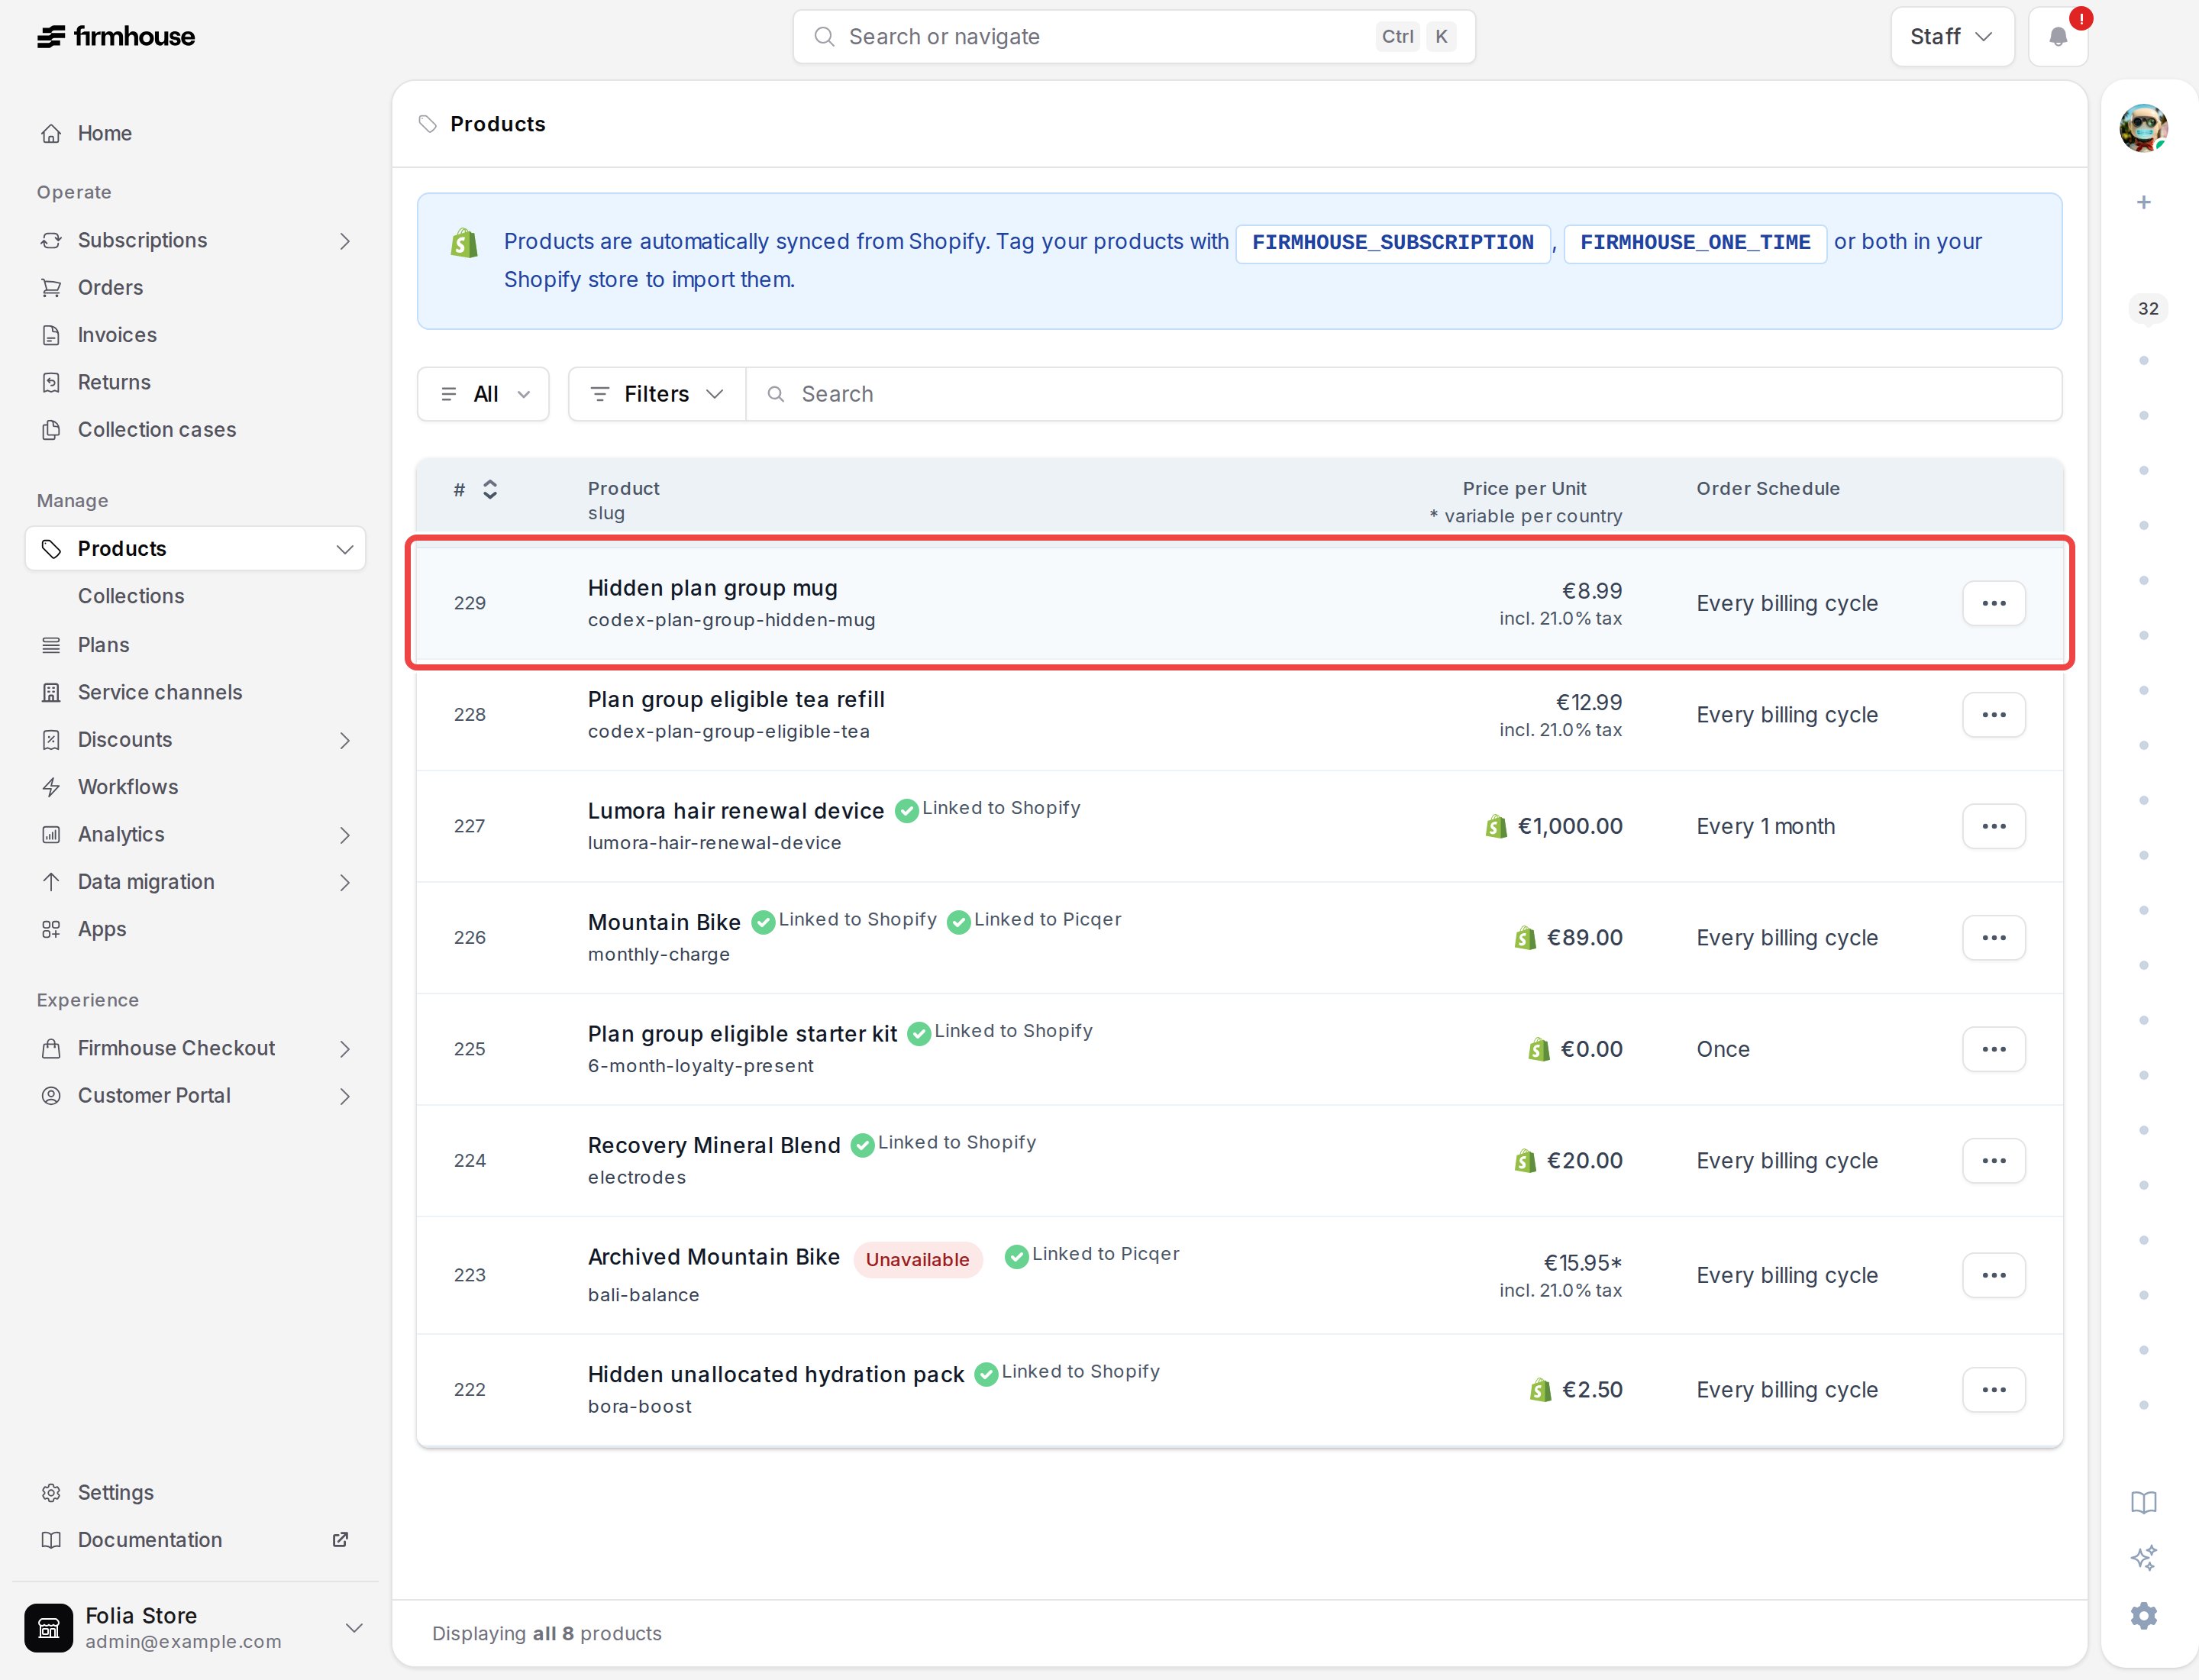Open actions menu for Hidden plan group mug

click(x=1993, y=603)
